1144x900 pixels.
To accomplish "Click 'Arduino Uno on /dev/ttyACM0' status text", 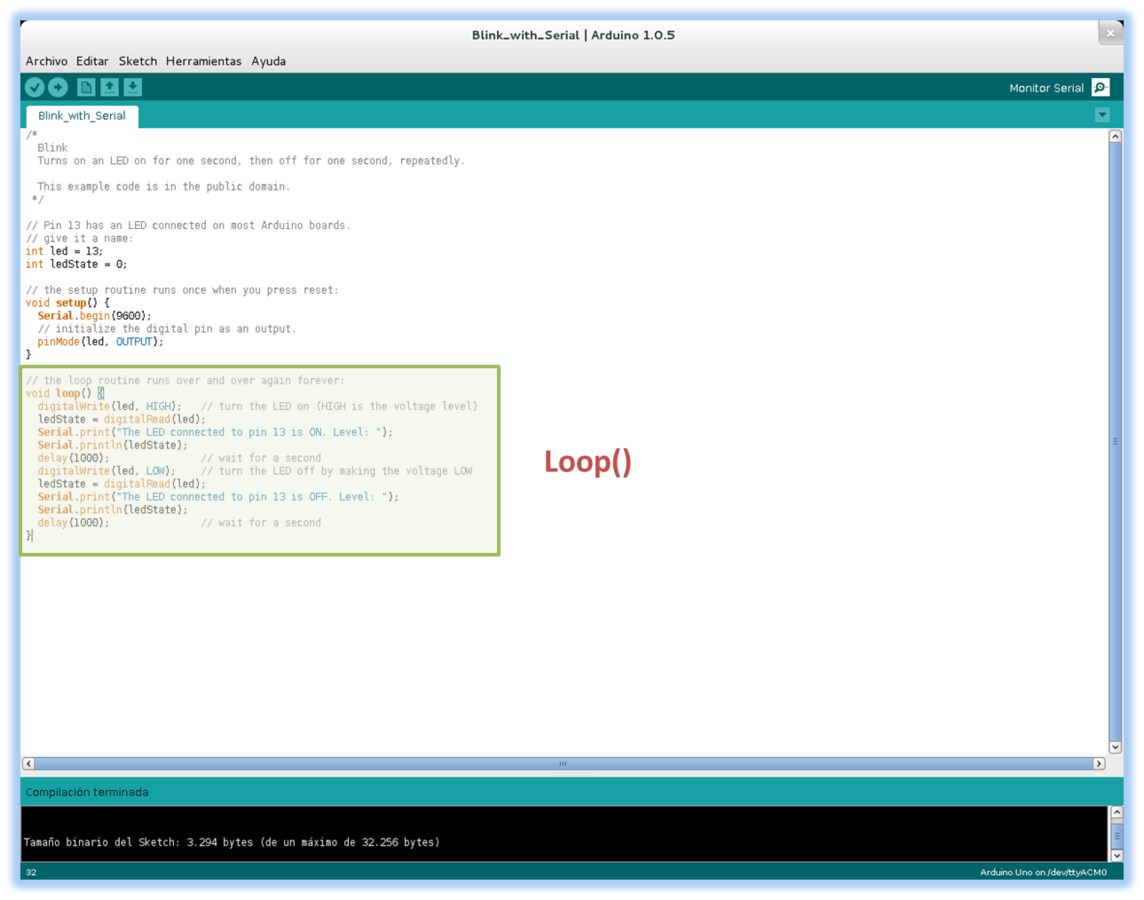I will pos(1043,872).
